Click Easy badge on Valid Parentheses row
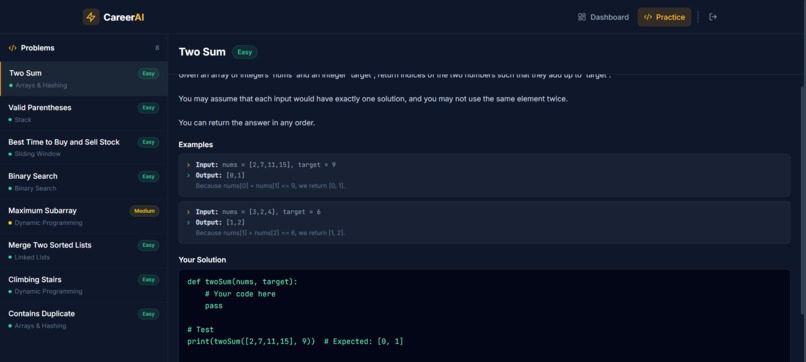Screen dimensions: 806x362 click(149, 108)
